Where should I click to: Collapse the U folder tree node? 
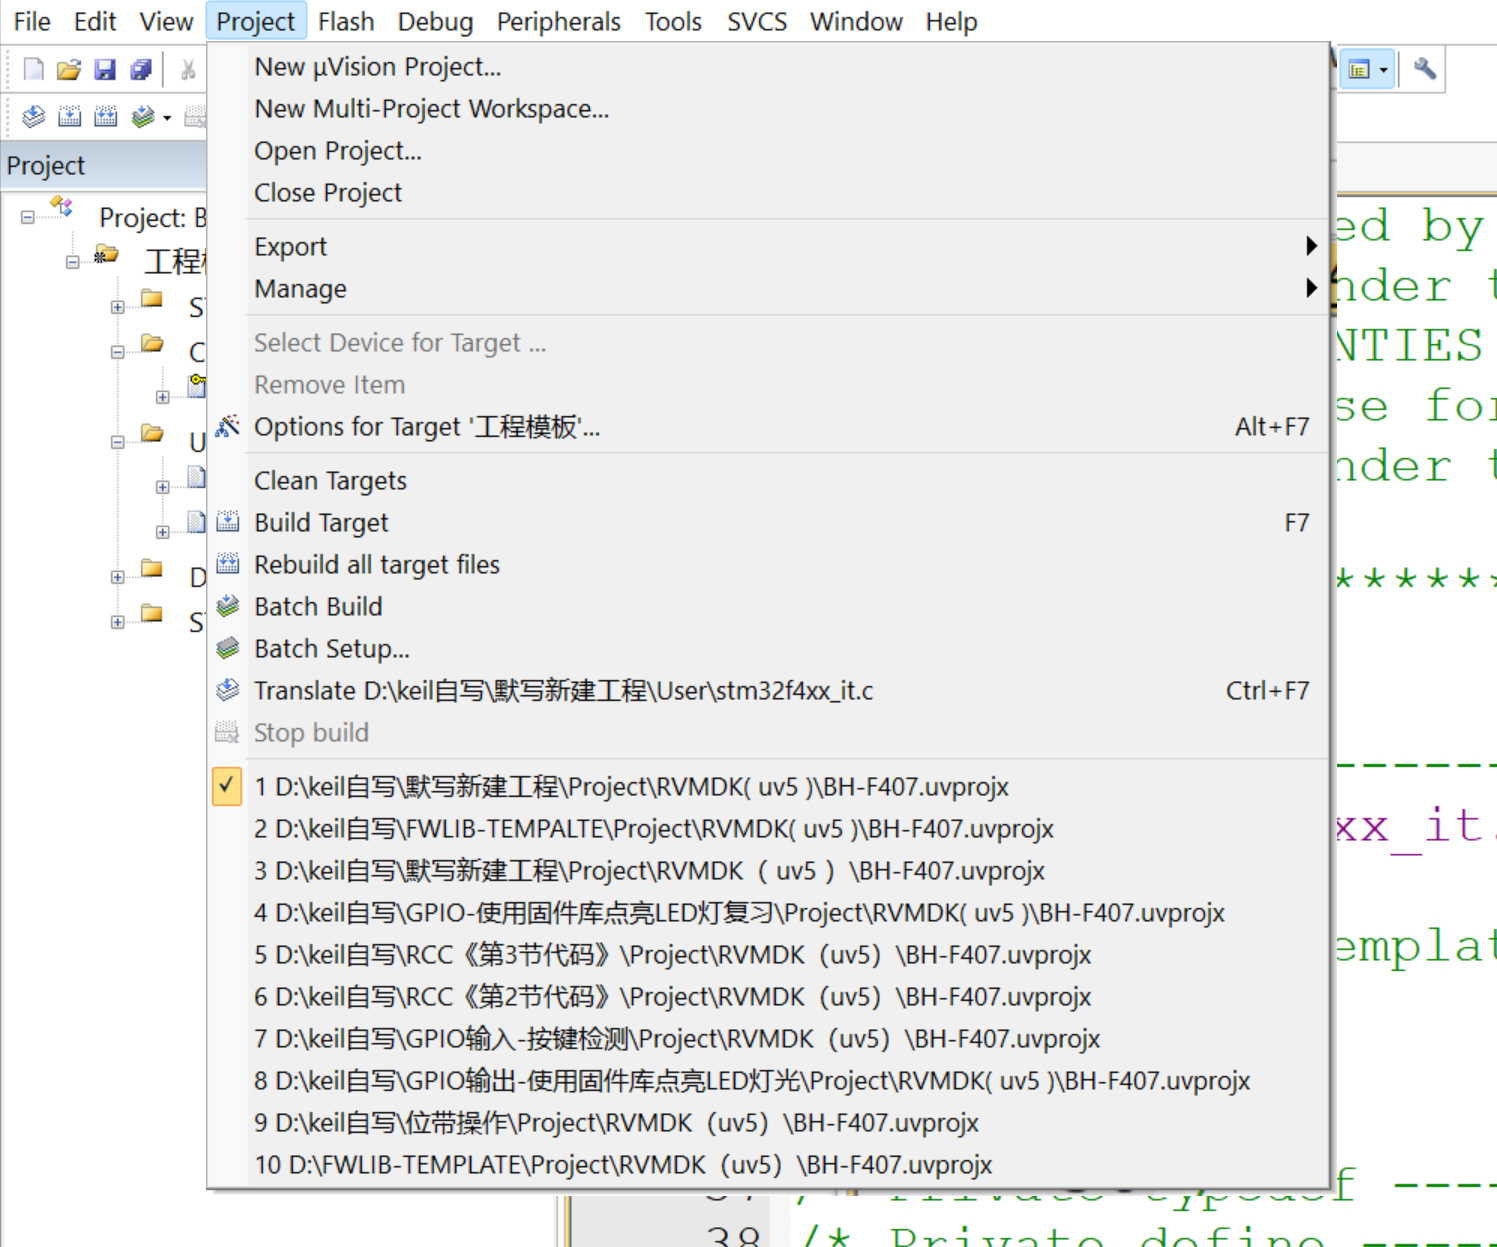(118, 442)
